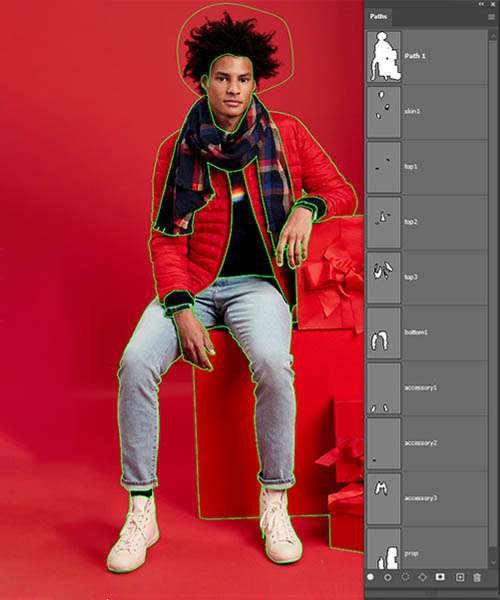Make work path from selection
This screenshot has width=500, height=600.
422,577
